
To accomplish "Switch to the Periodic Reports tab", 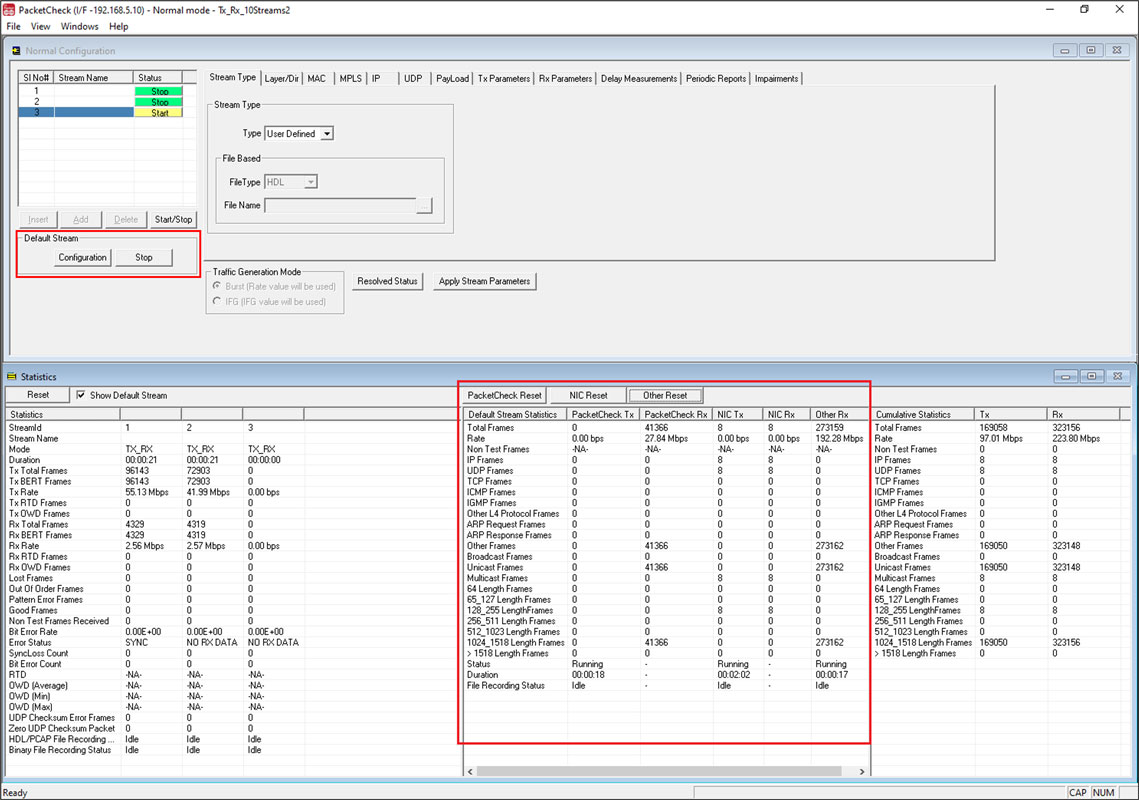I will [x=716, y=78].
